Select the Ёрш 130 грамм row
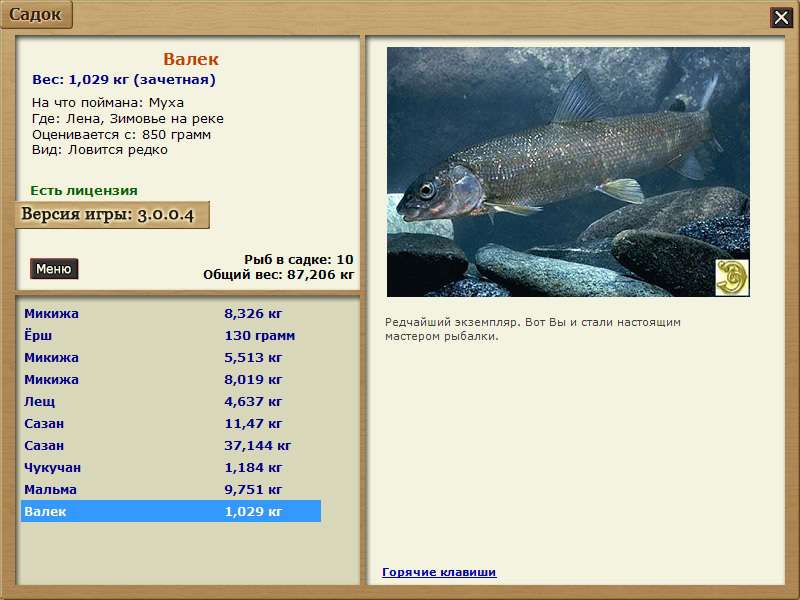800x600 pixels. pyautogui.click(x=170, y=336)
